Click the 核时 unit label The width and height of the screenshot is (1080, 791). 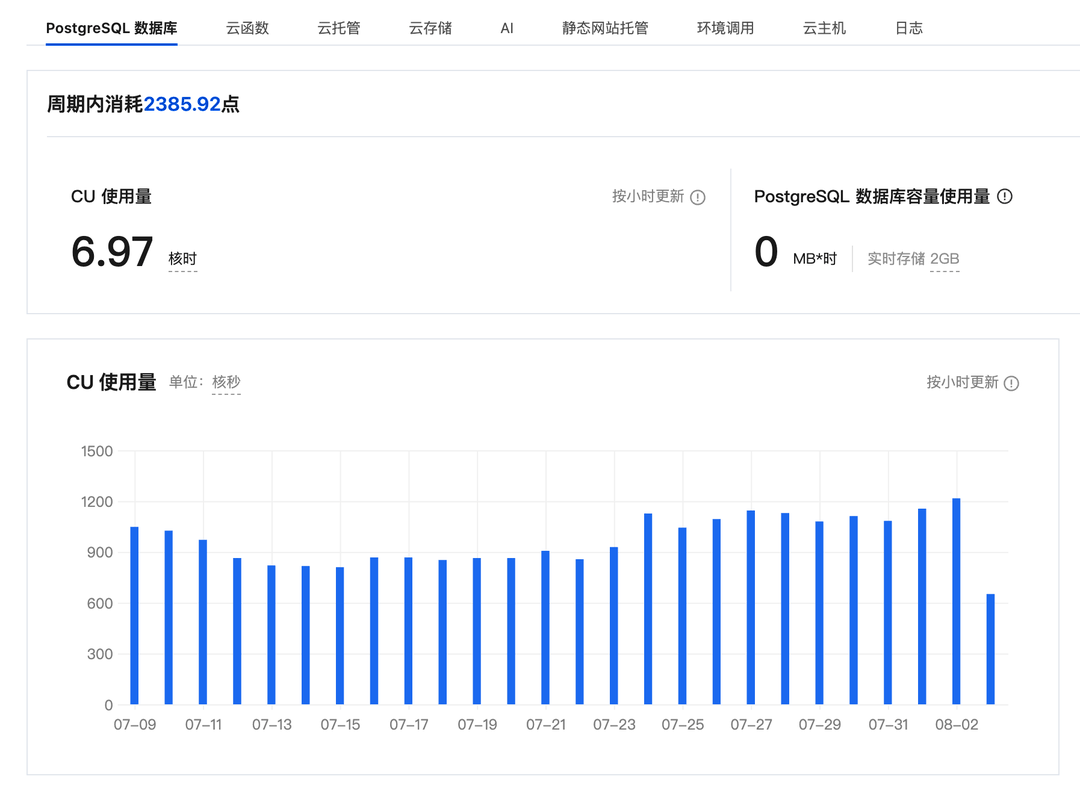click(x=183, y=259)
